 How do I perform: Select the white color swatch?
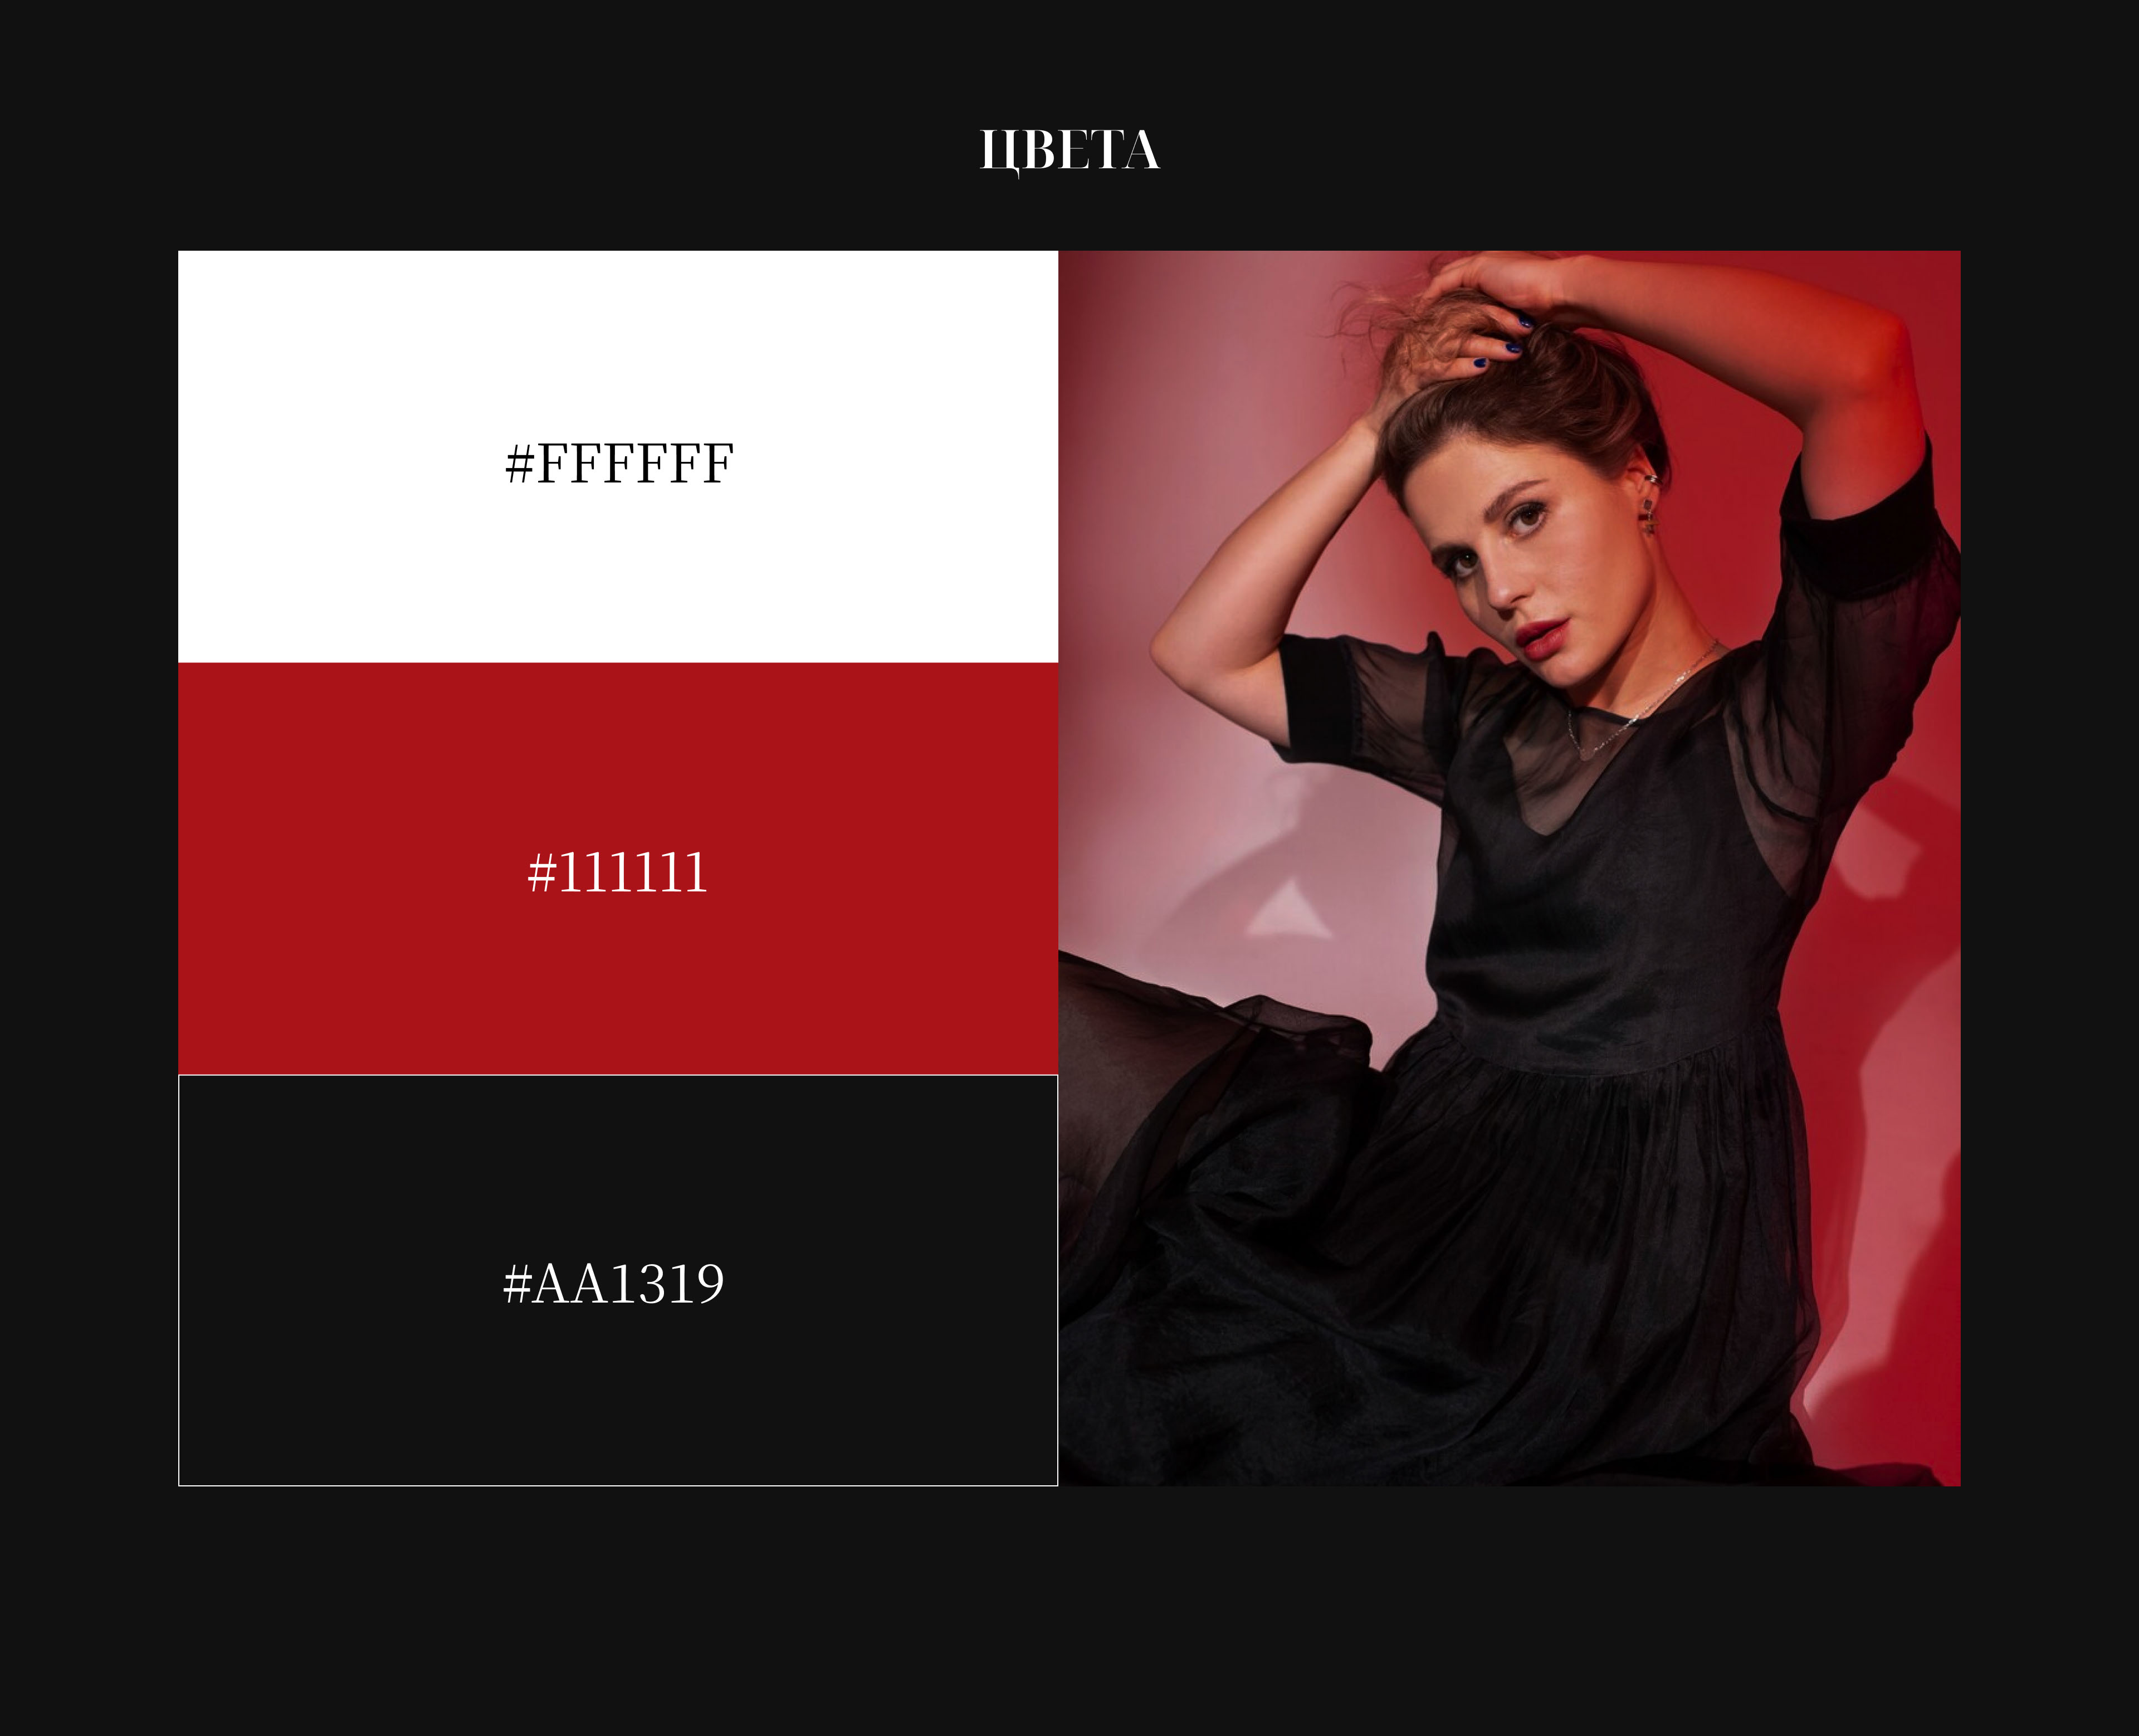pos(618,456)
